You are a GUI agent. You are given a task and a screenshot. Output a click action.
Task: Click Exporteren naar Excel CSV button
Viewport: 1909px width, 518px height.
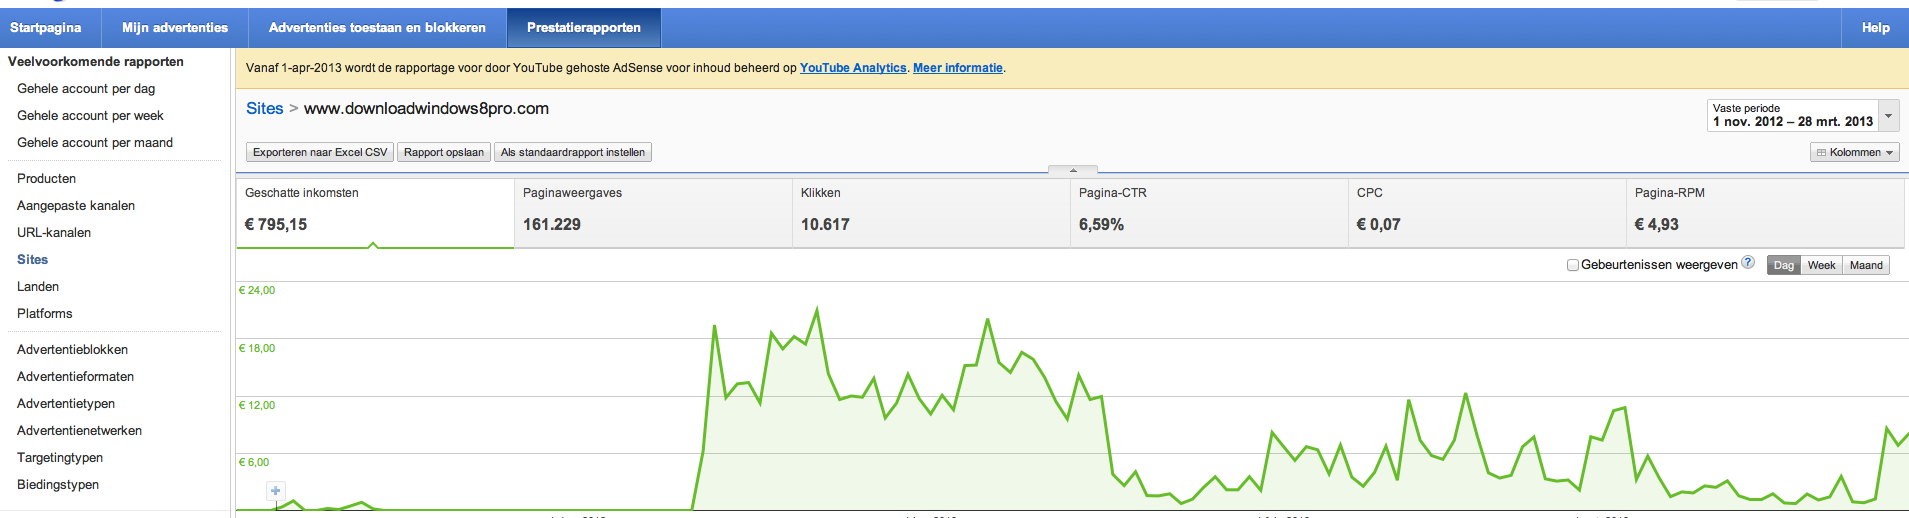(x=320, y=152)
